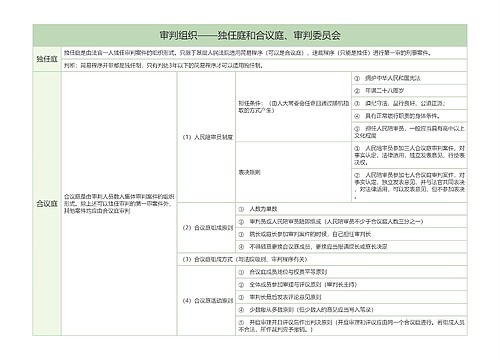Click the cell '① 人数为单数'
The height and width of the screenshot is (360, 500).
[x=351, y=209]
